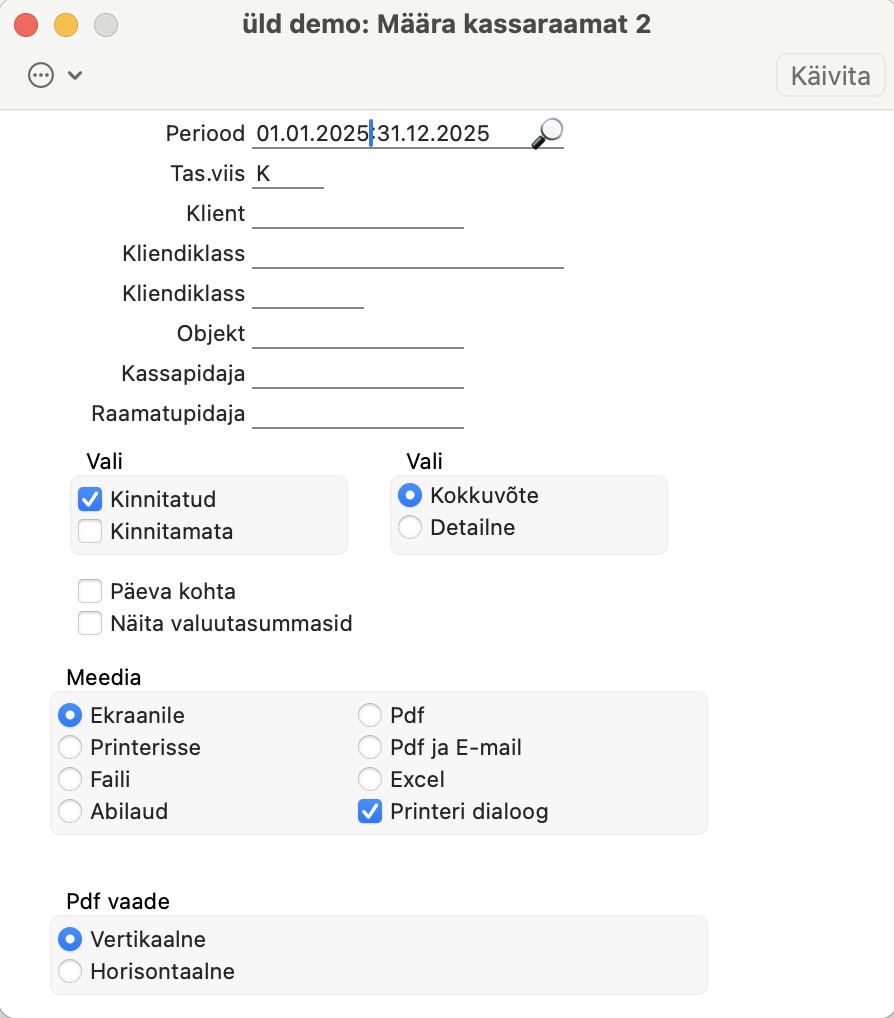This screenshot has width=894, height=1018.
Task: Focus the Kassapidaja text field
Action: click(358, 374)
